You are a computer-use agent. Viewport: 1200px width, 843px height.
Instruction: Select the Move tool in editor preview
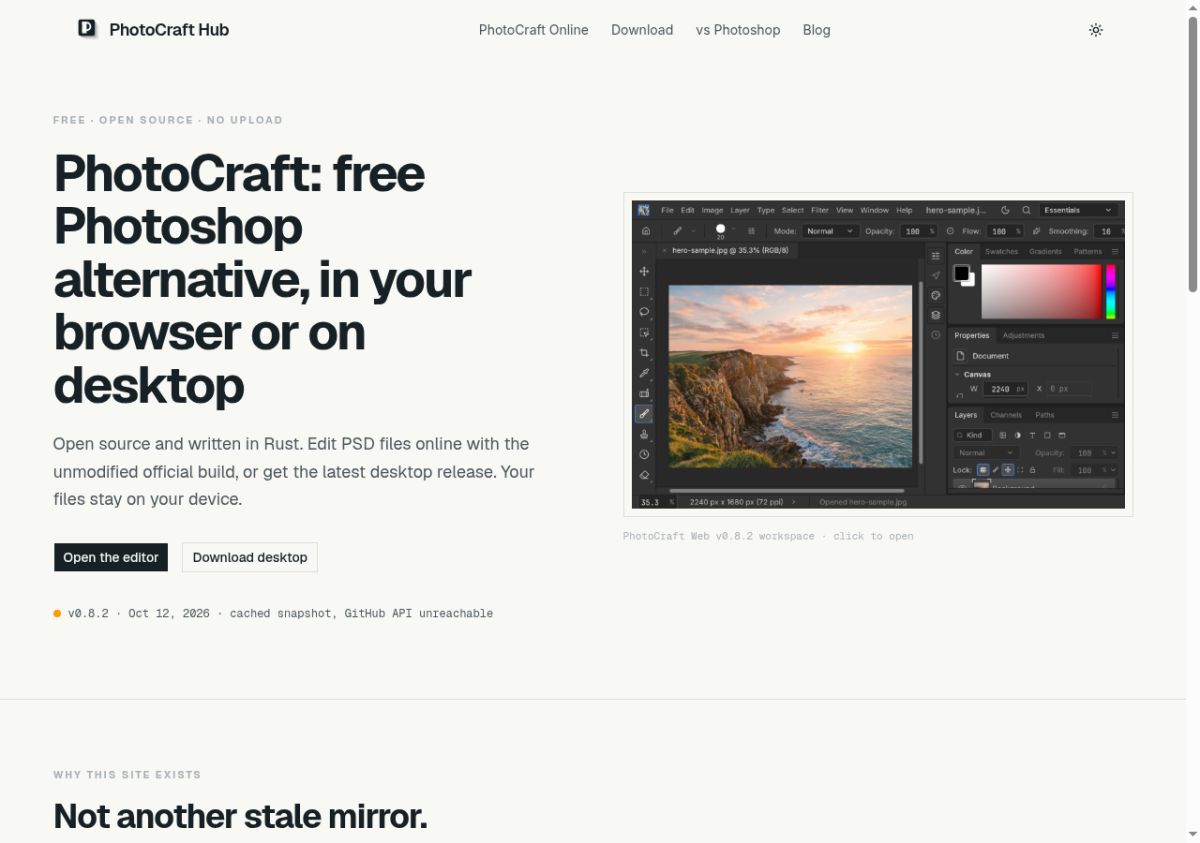tap(644, 271)
